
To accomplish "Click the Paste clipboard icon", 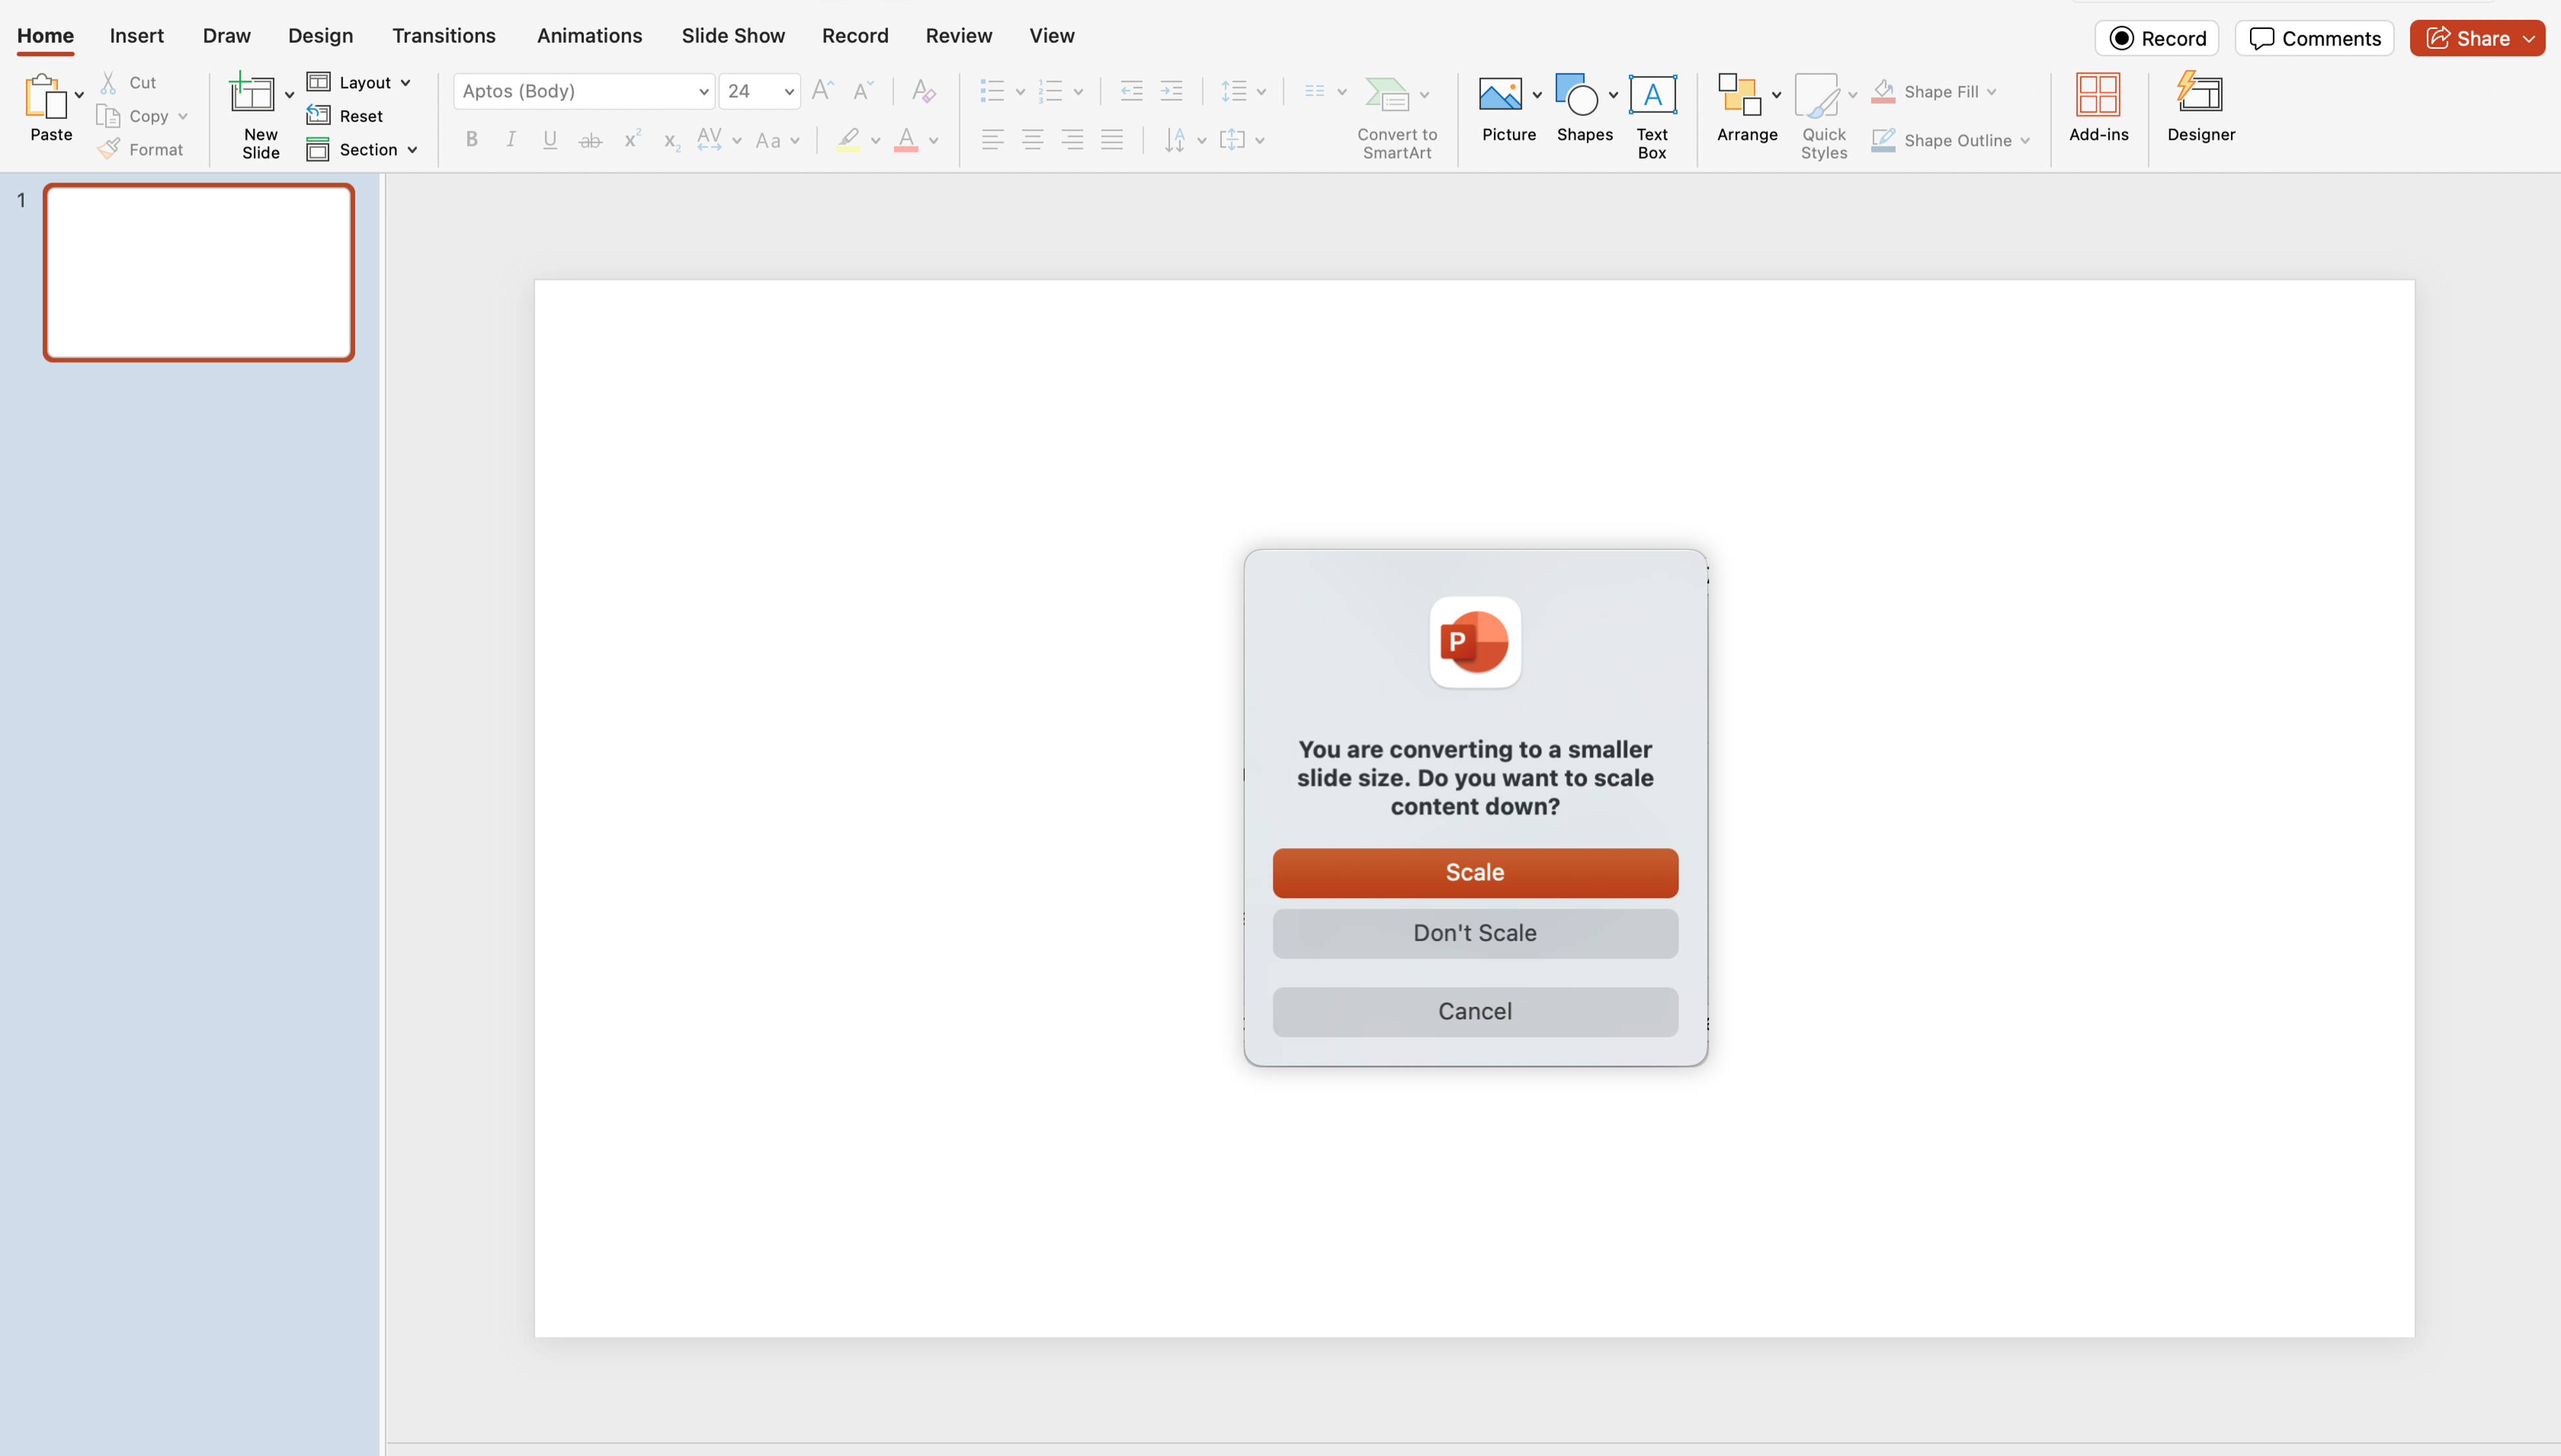I will point(45,97).
